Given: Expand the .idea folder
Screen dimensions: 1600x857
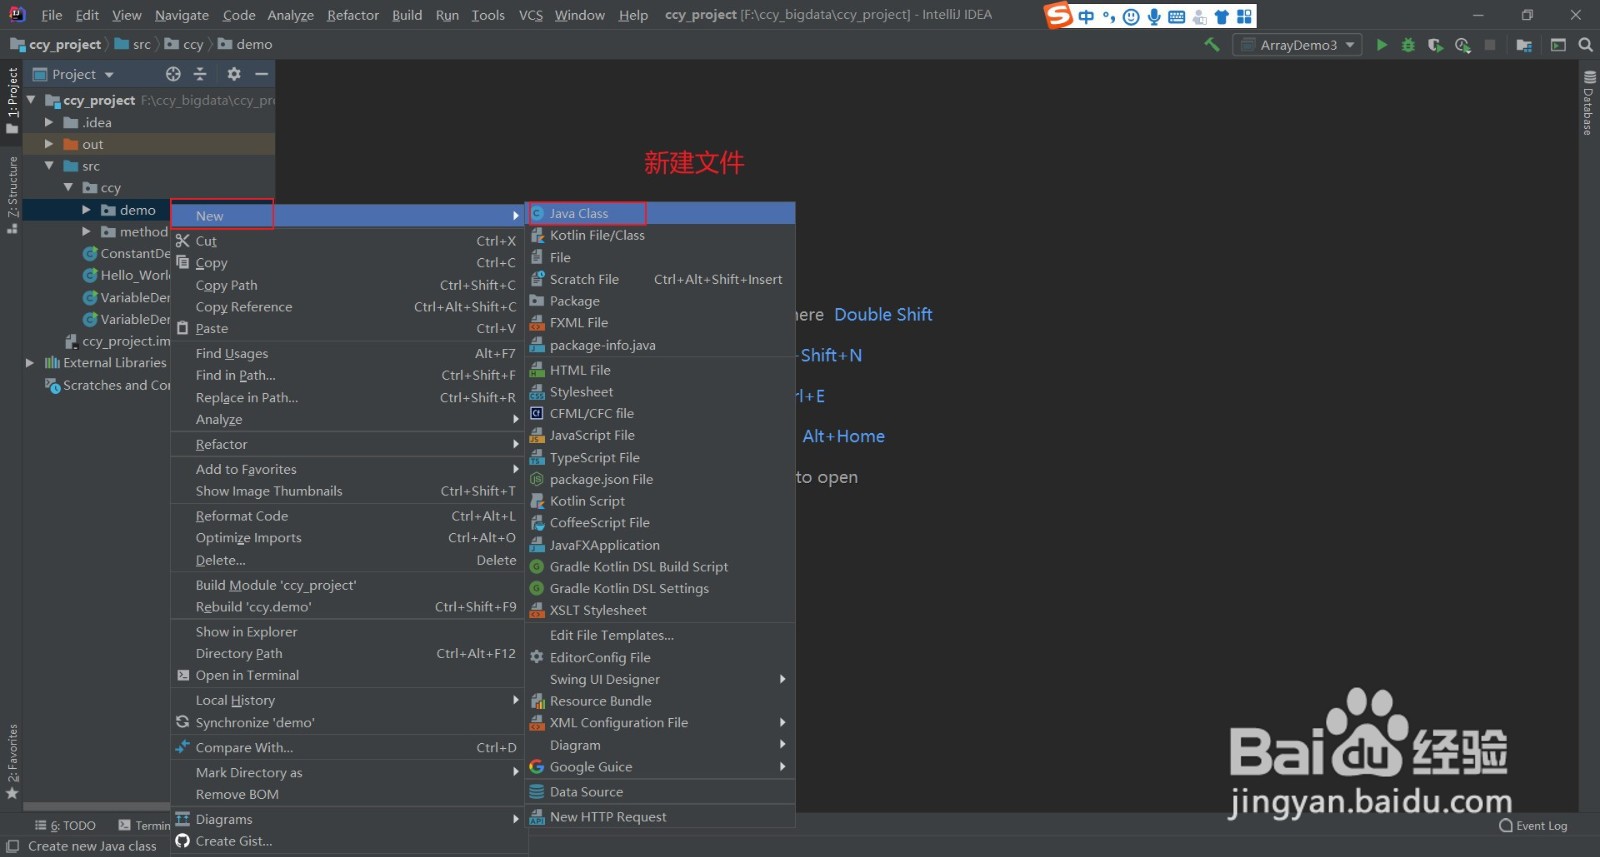Looking at the screenshot, I should (48, 122).
